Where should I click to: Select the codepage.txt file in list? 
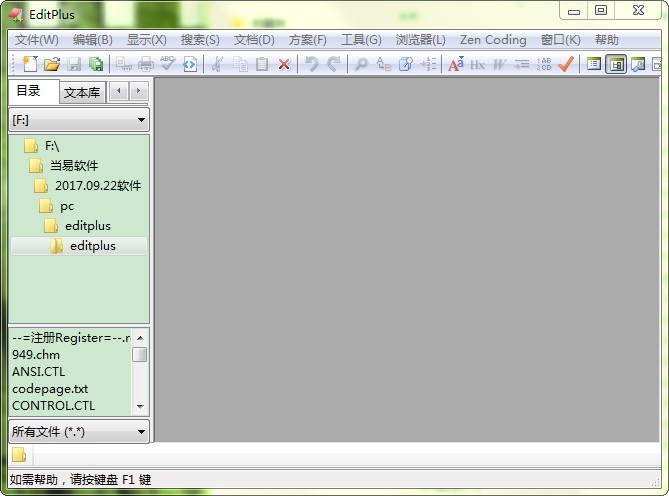pyautogui.click(x=50, y=388)
